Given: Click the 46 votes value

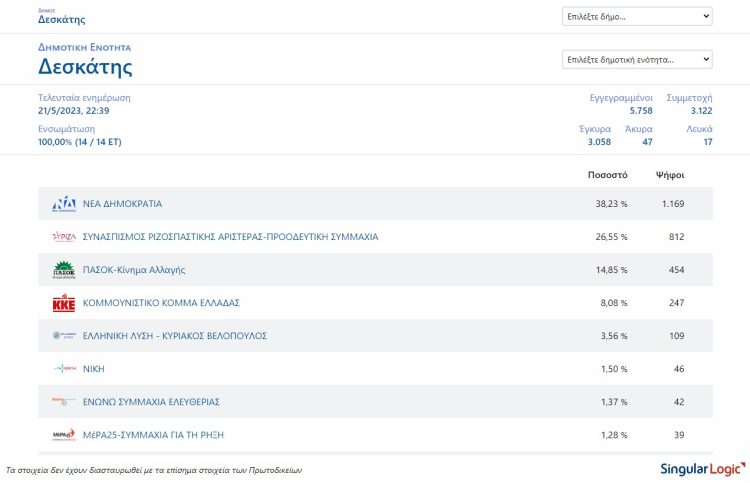Looking at the screenshot, I should tap(679, 369).
